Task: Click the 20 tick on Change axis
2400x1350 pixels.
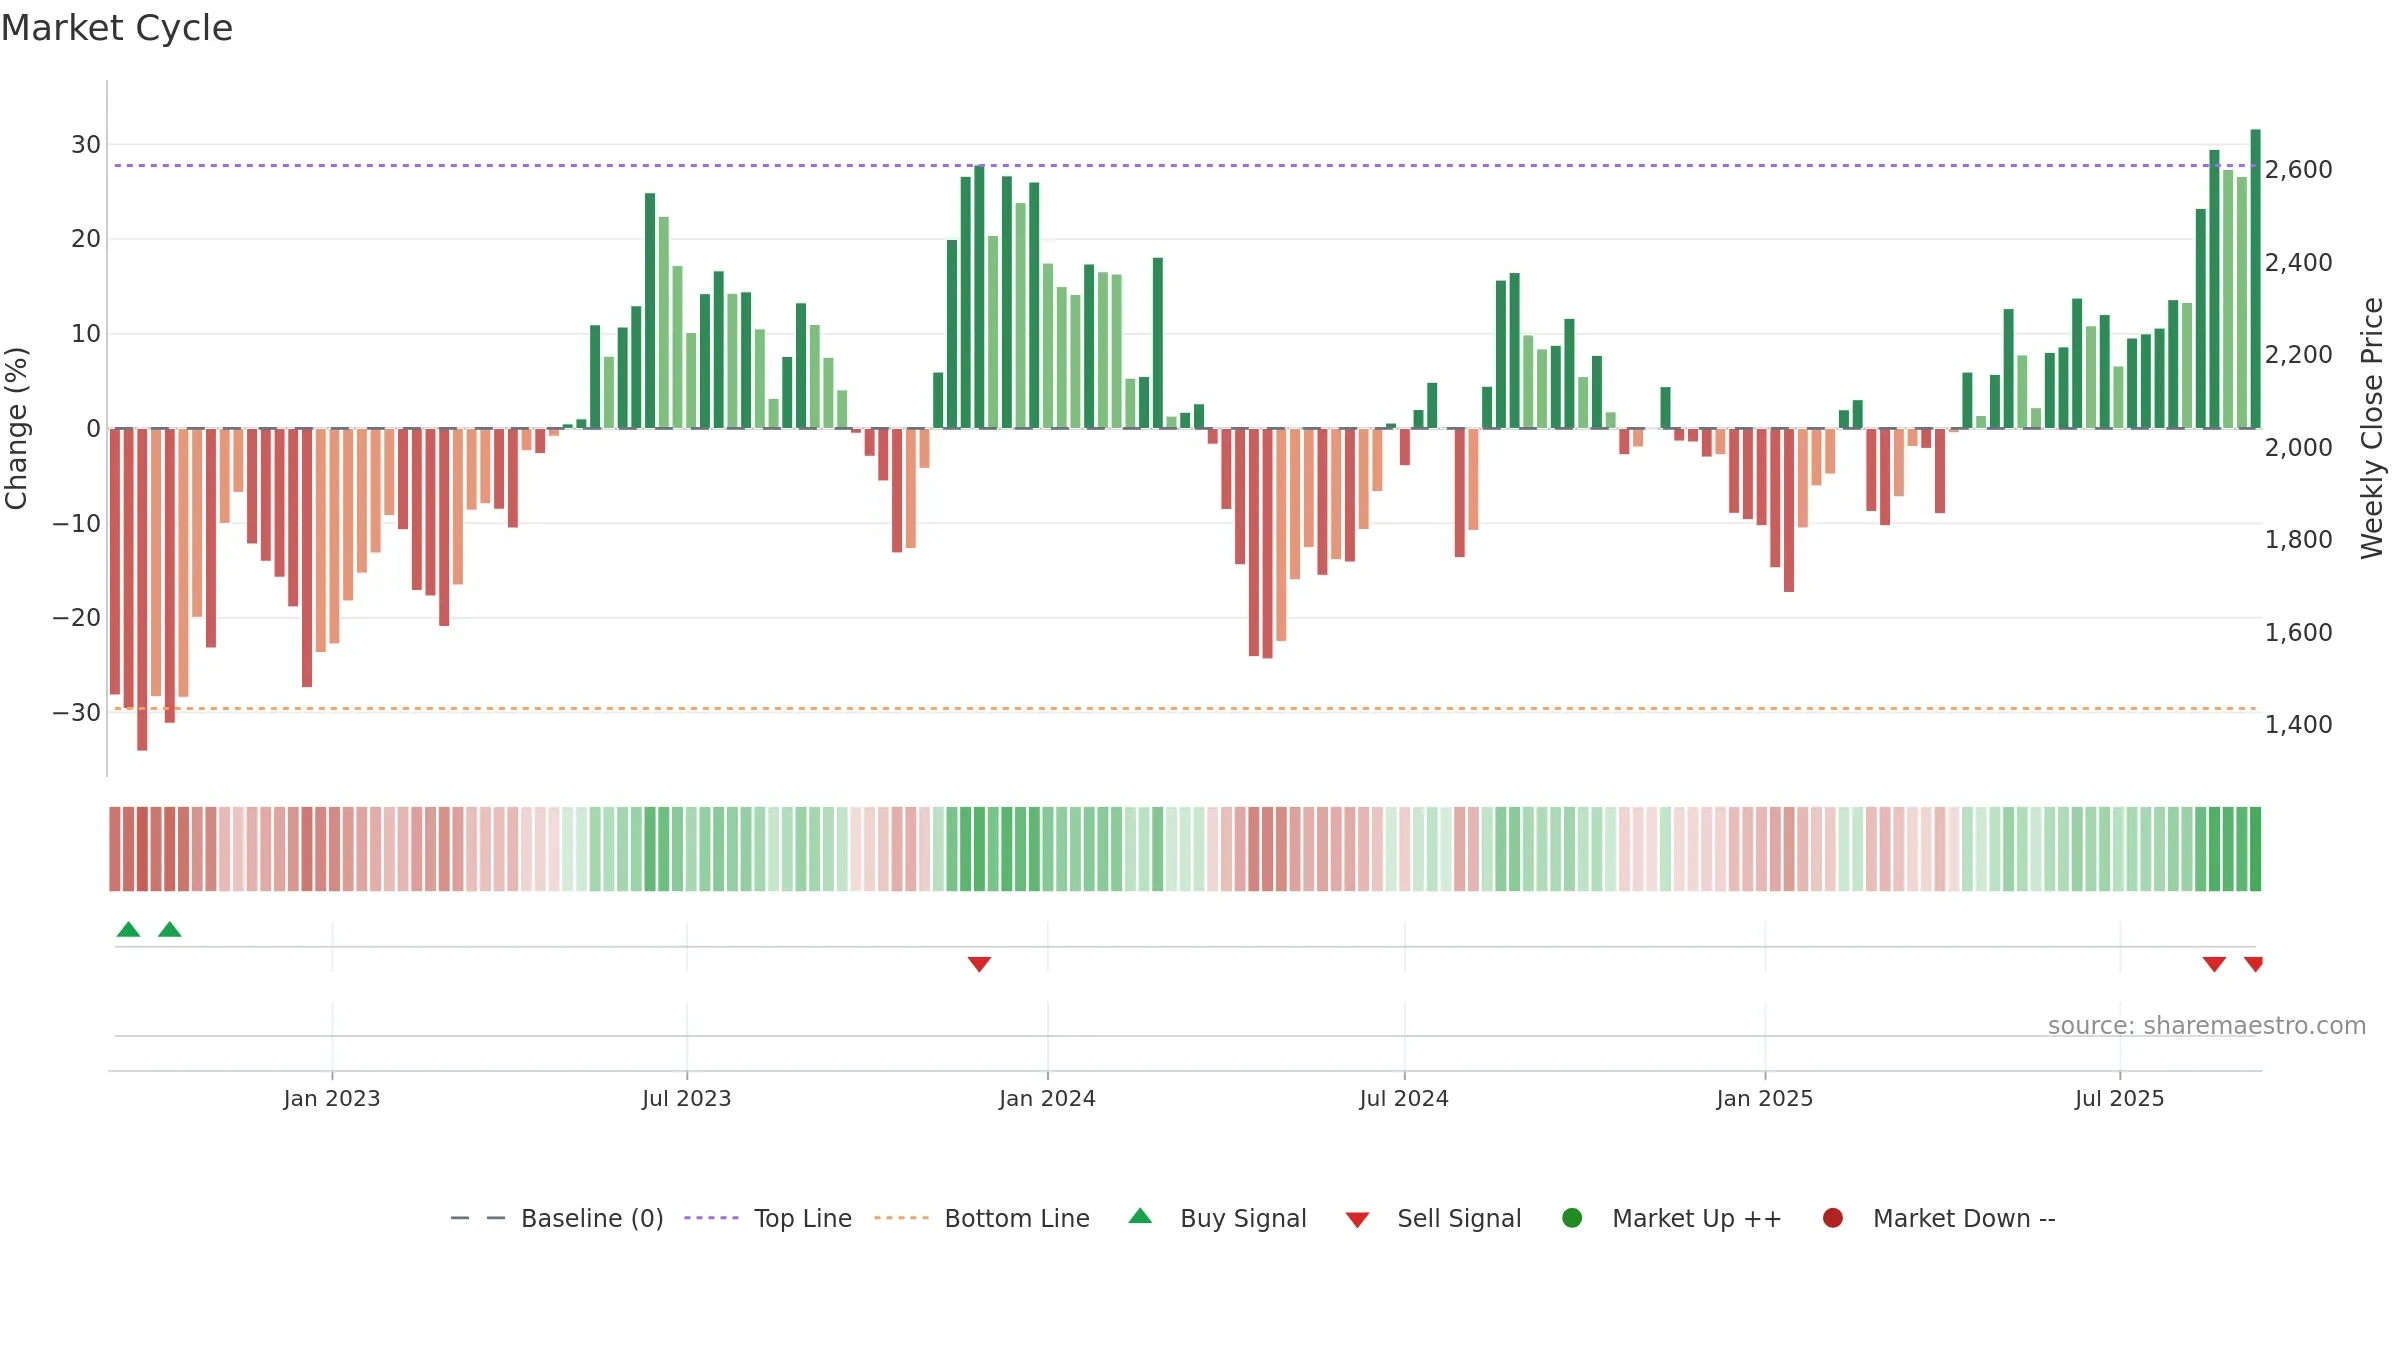Action: (x=86, y=239)
